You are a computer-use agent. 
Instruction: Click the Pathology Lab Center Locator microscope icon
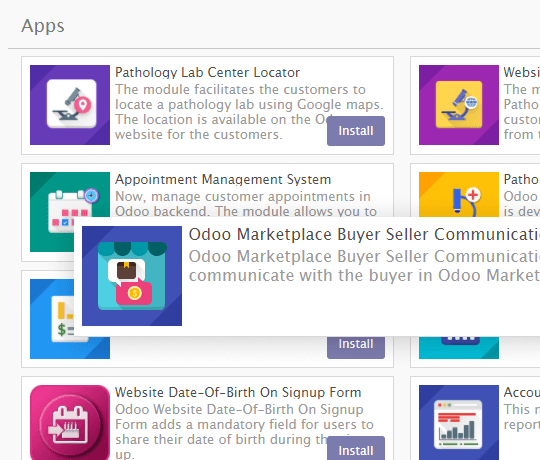(x=70, y=105)
